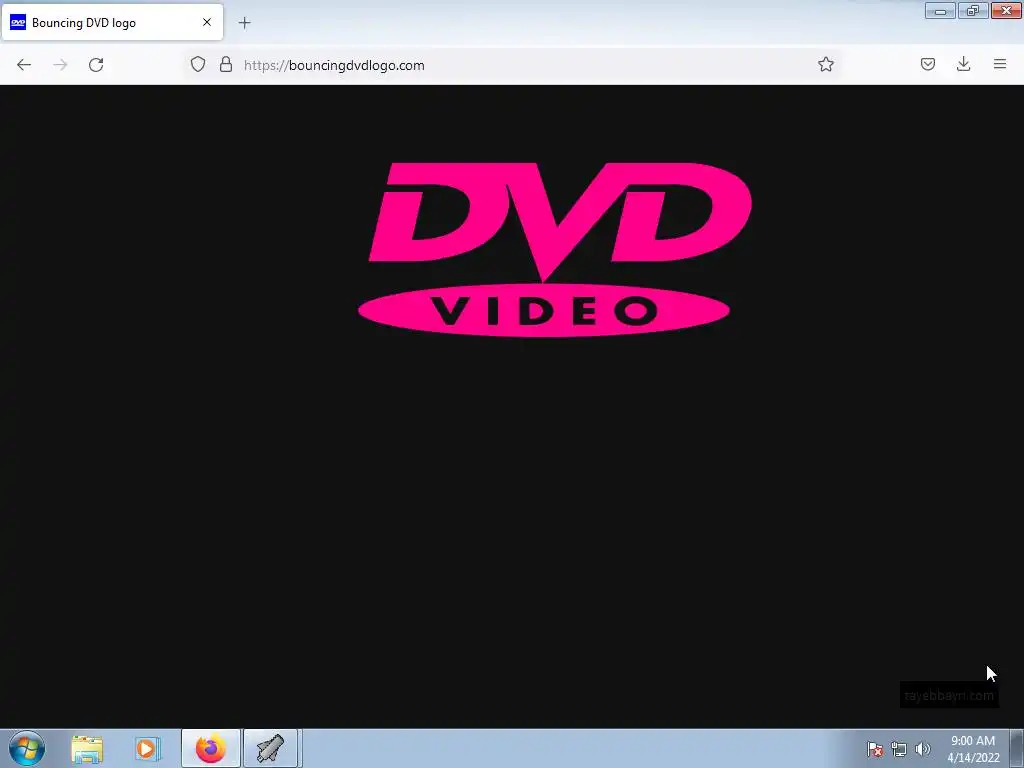This screenshot has height=768, width=1024.
Task: Open the clock showing 9:00 AM
Action: click(x=973, y=748)
